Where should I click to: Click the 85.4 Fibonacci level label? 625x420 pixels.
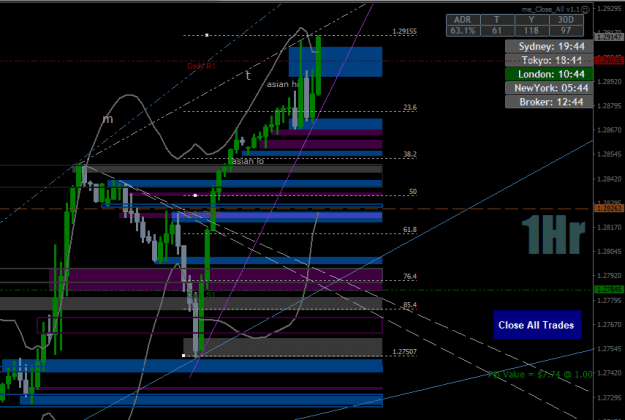[x=410, y=305]
